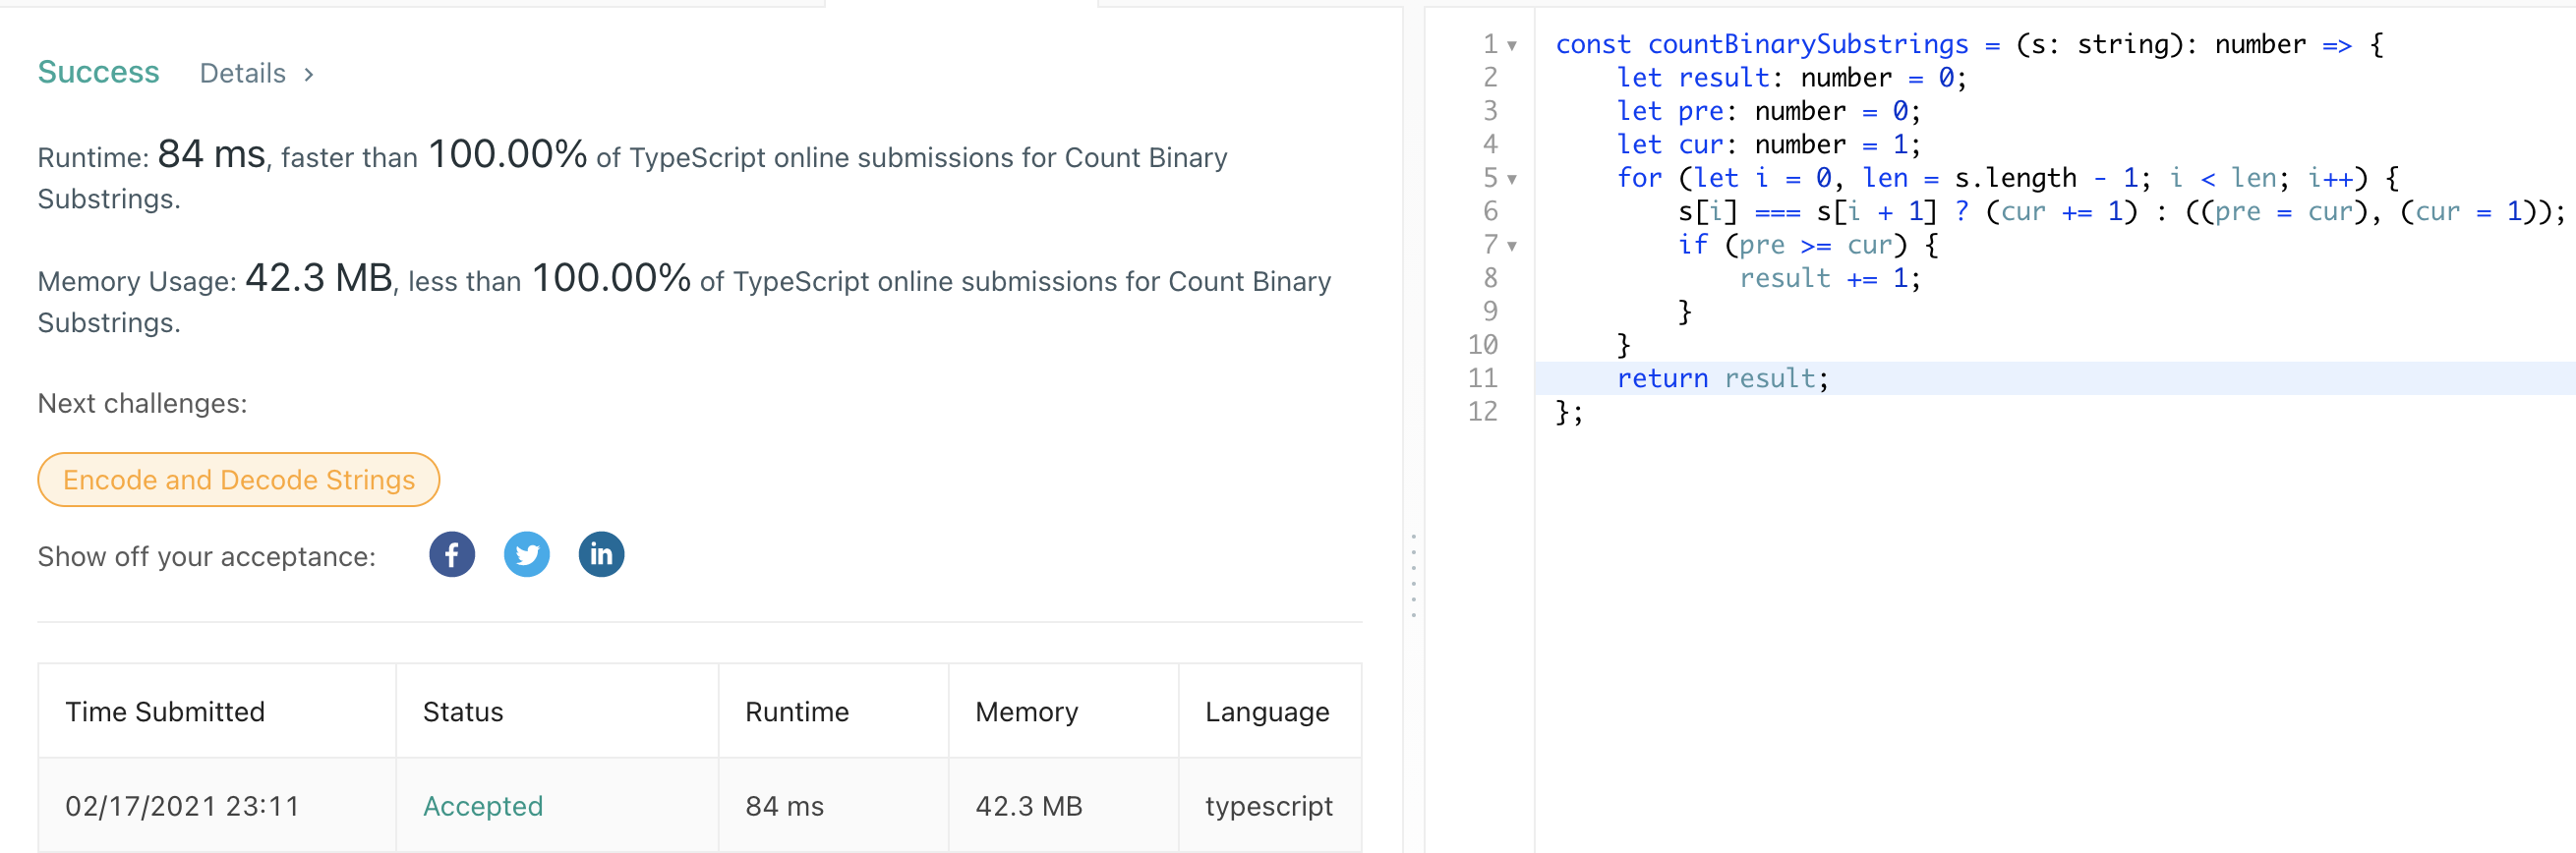Share acceptance on Twitter icon
Viewport: 2576px width, 853px height.
(x=527, y=555)
